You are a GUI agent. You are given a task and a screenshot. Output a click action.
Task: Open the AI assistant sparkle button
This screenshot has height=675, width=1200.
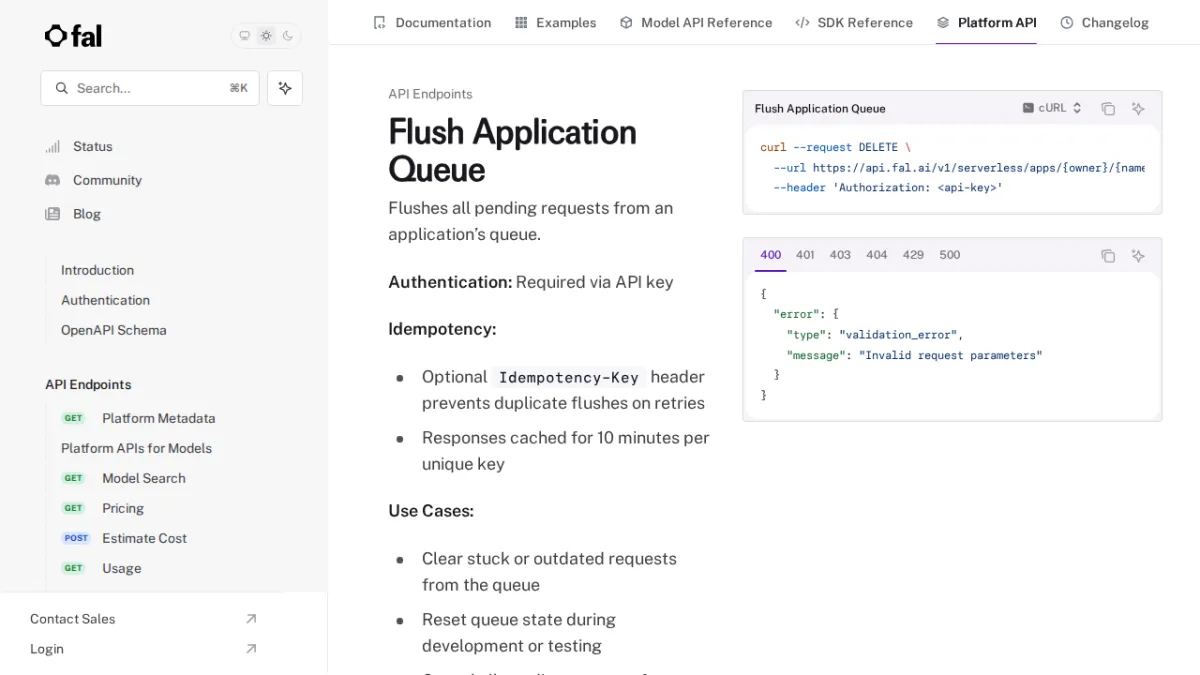[x=285, y=88]
